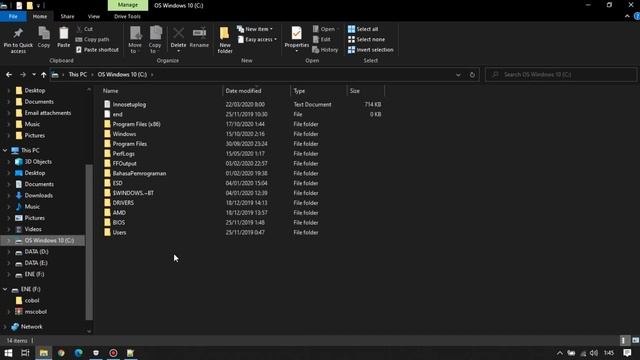
Task: Expand DATA (D:) in navigation pane
Action: (x=9, y=252)
